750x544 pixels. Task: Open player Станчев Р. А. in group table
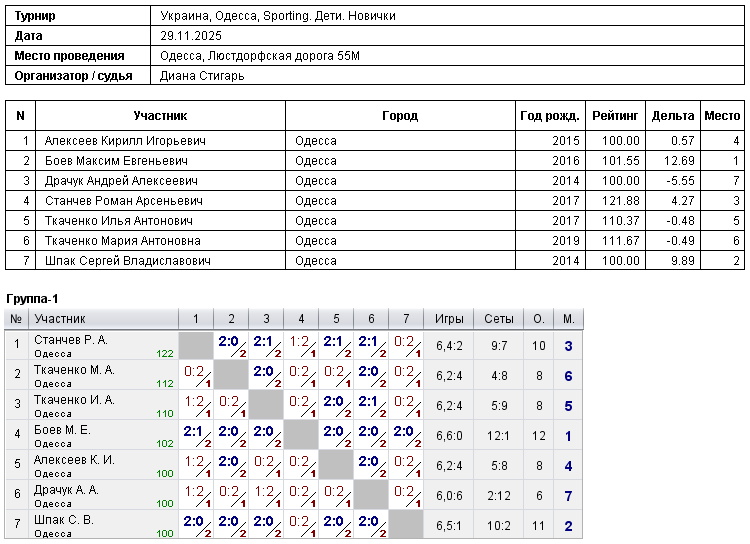[x=71, y=340]
